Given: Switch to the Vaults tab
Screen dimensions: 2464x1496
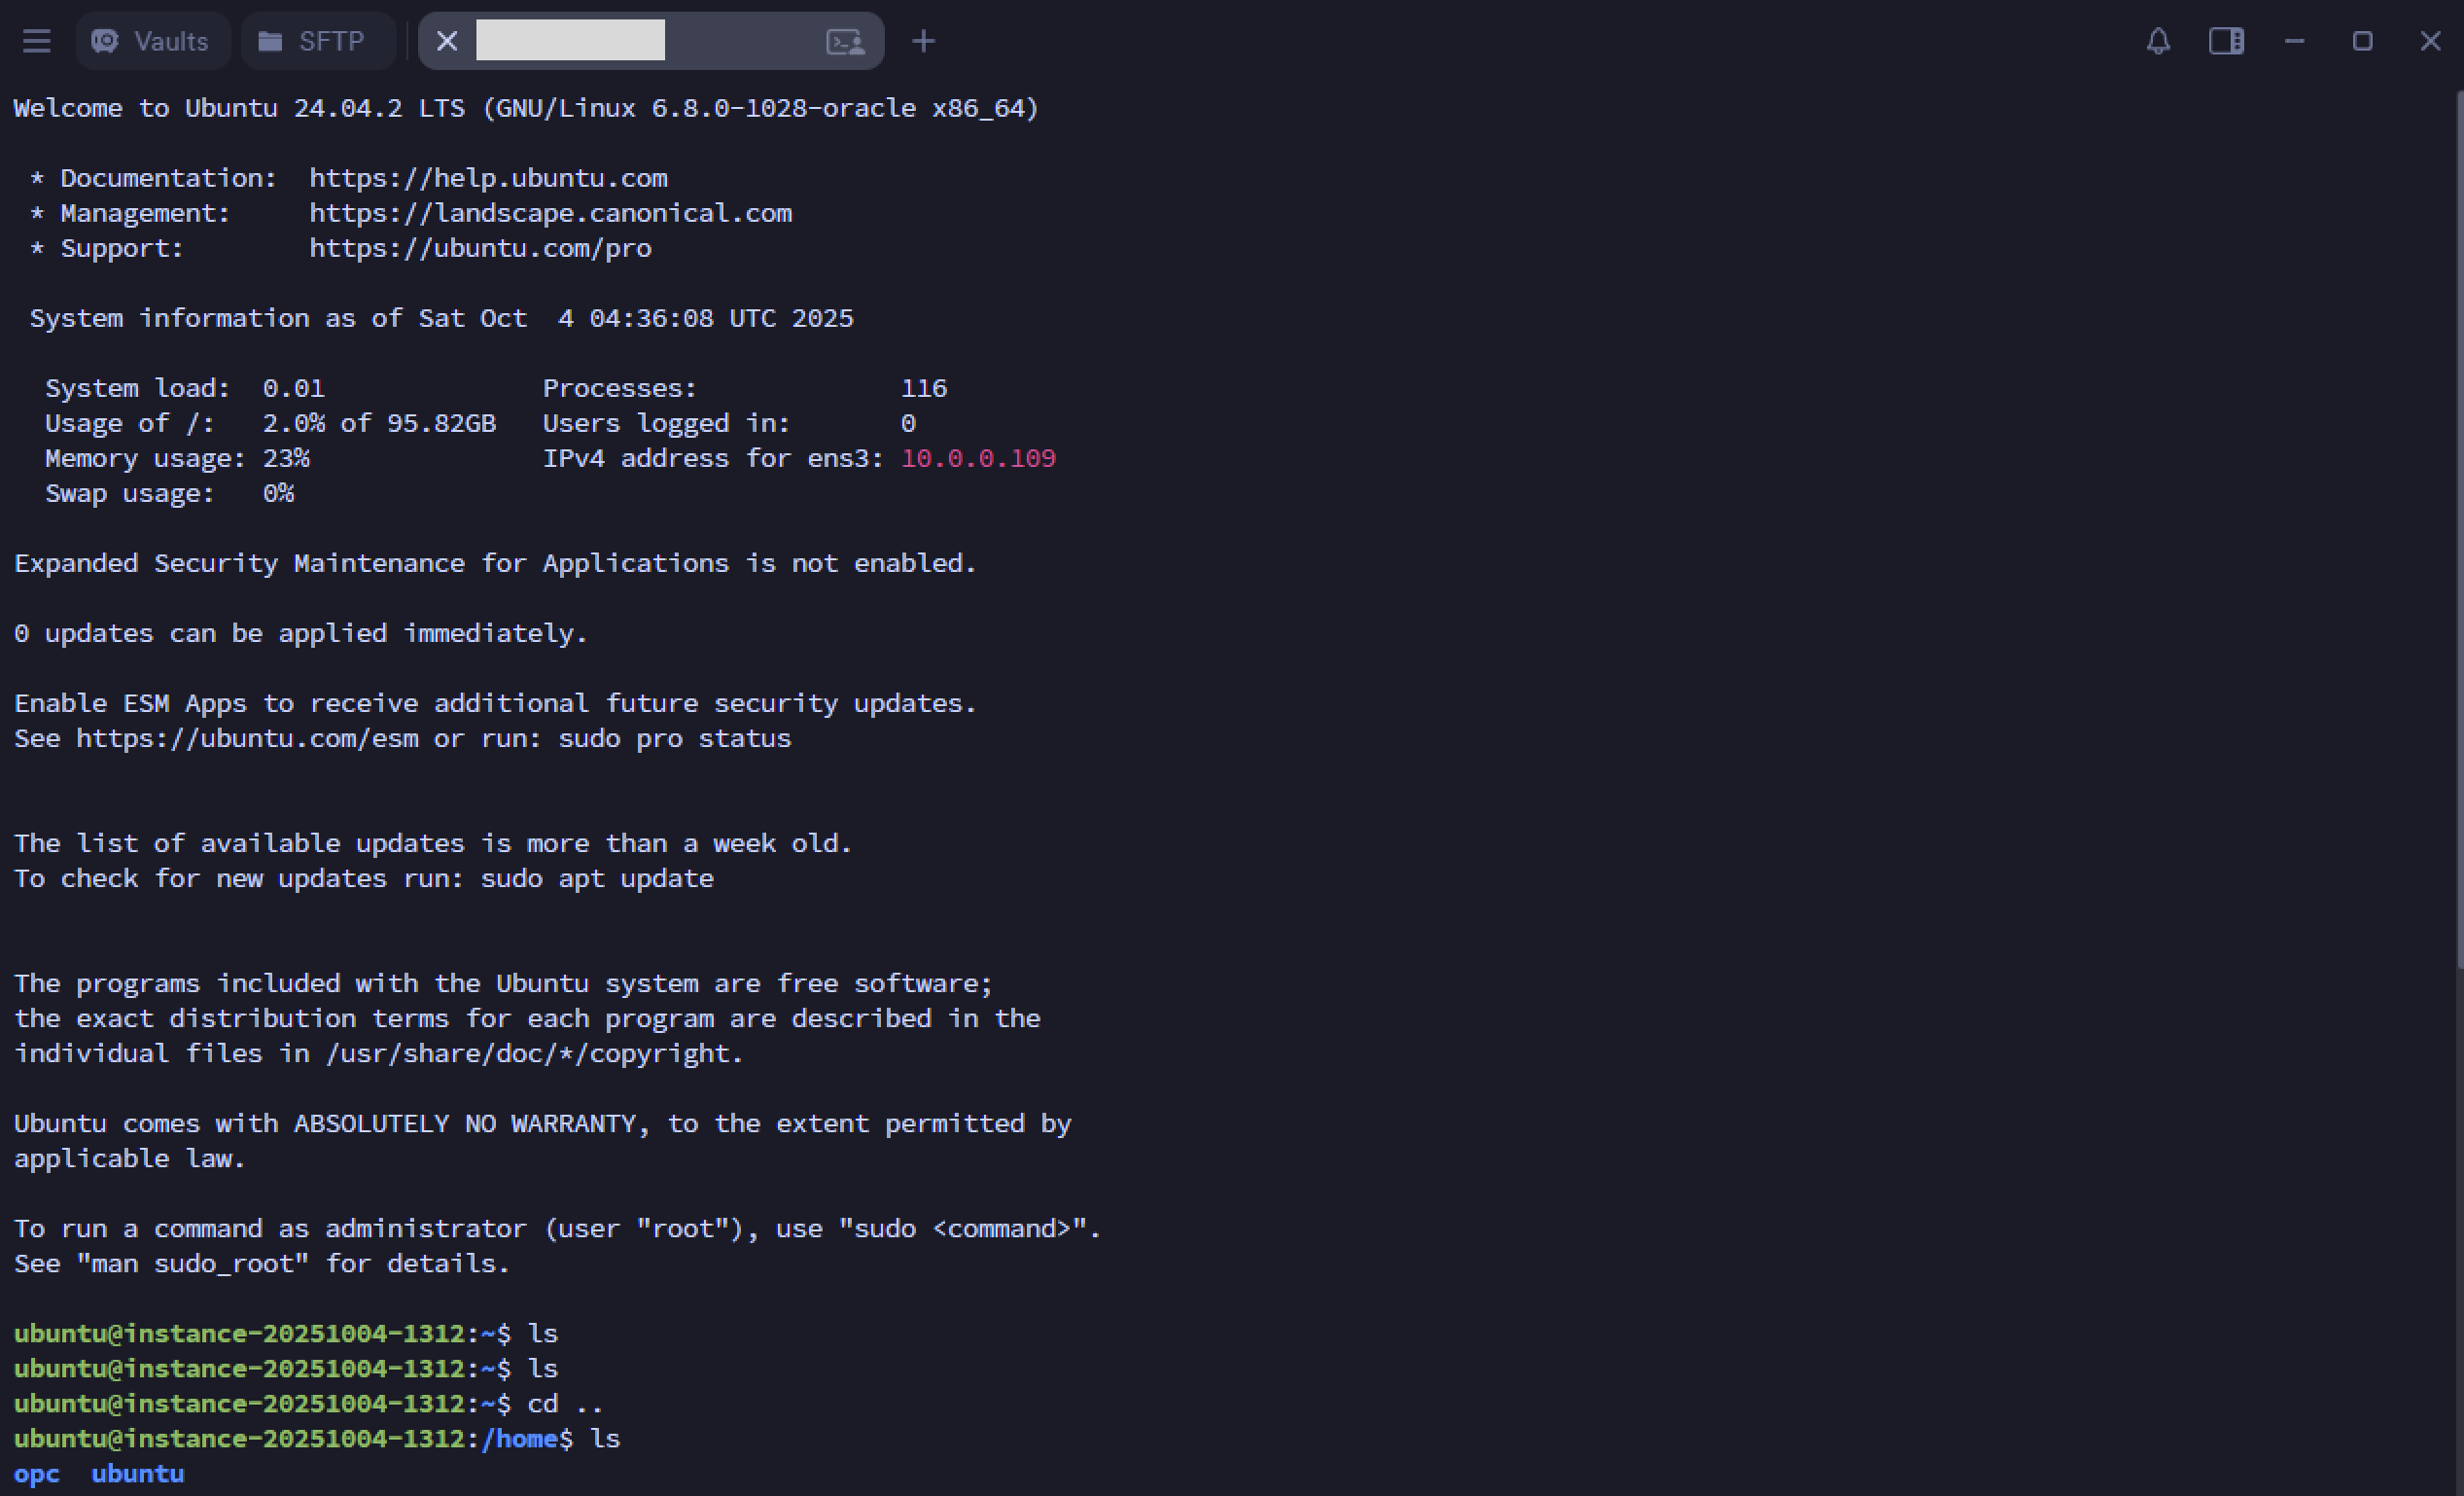Looking at the screenshot, I should click(152, 41).
